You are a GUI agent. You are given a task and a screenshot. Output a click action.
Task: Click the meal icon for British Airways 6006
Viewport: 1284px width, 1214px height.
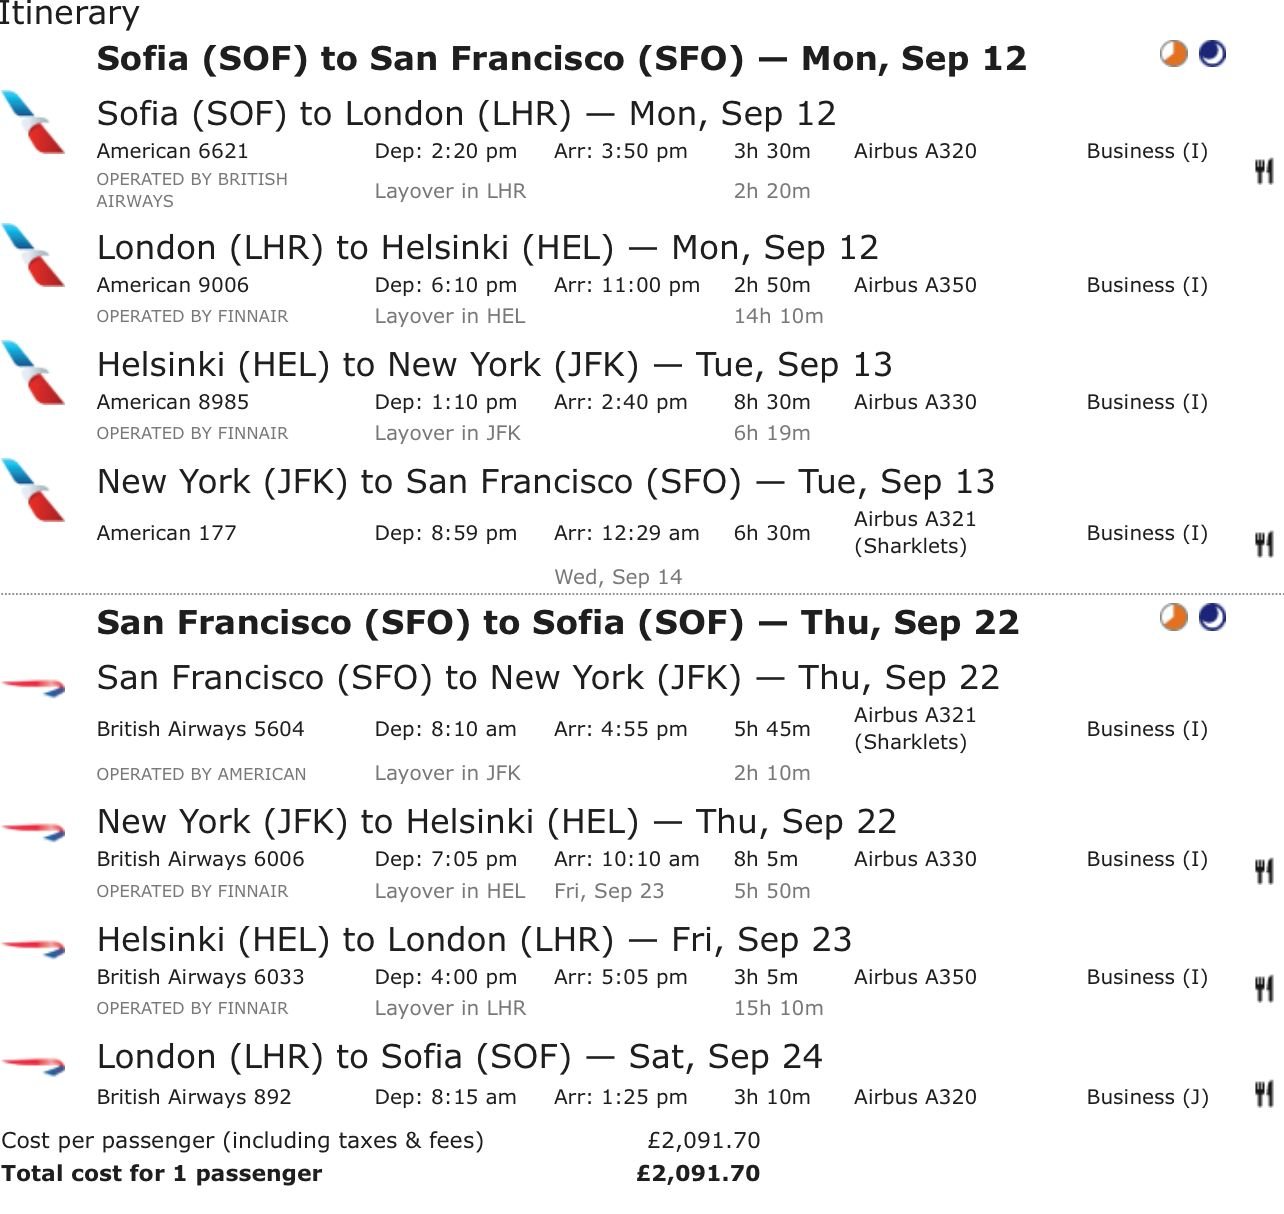point(1264,871)
